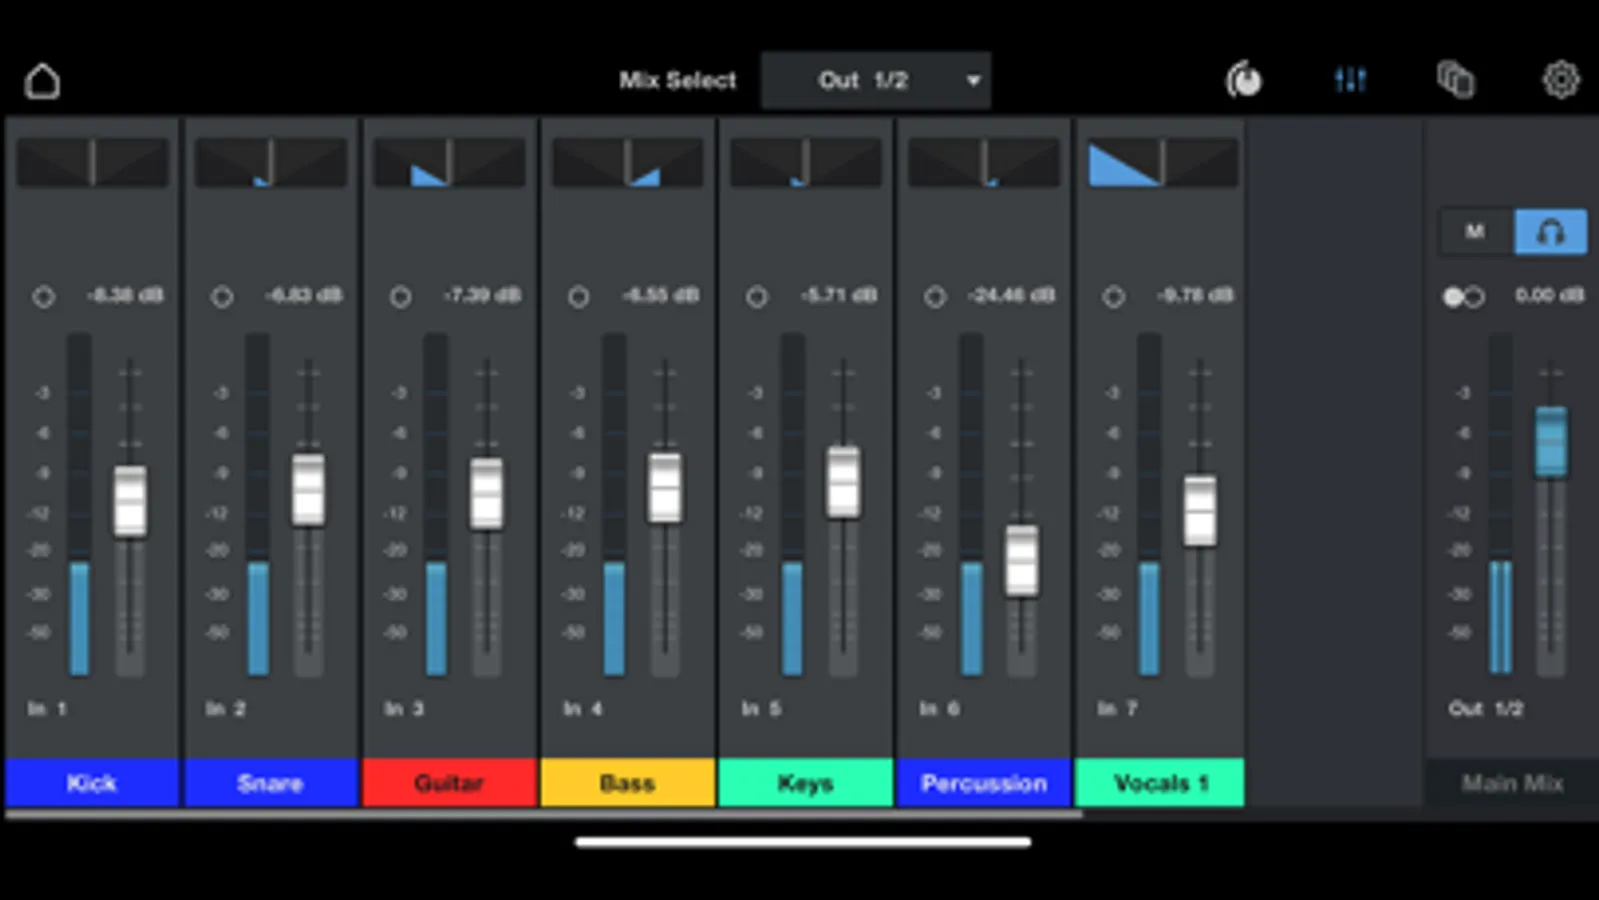Select the Percussion channel label
This screenshot has width=1599, height=900.
[984, 783]
